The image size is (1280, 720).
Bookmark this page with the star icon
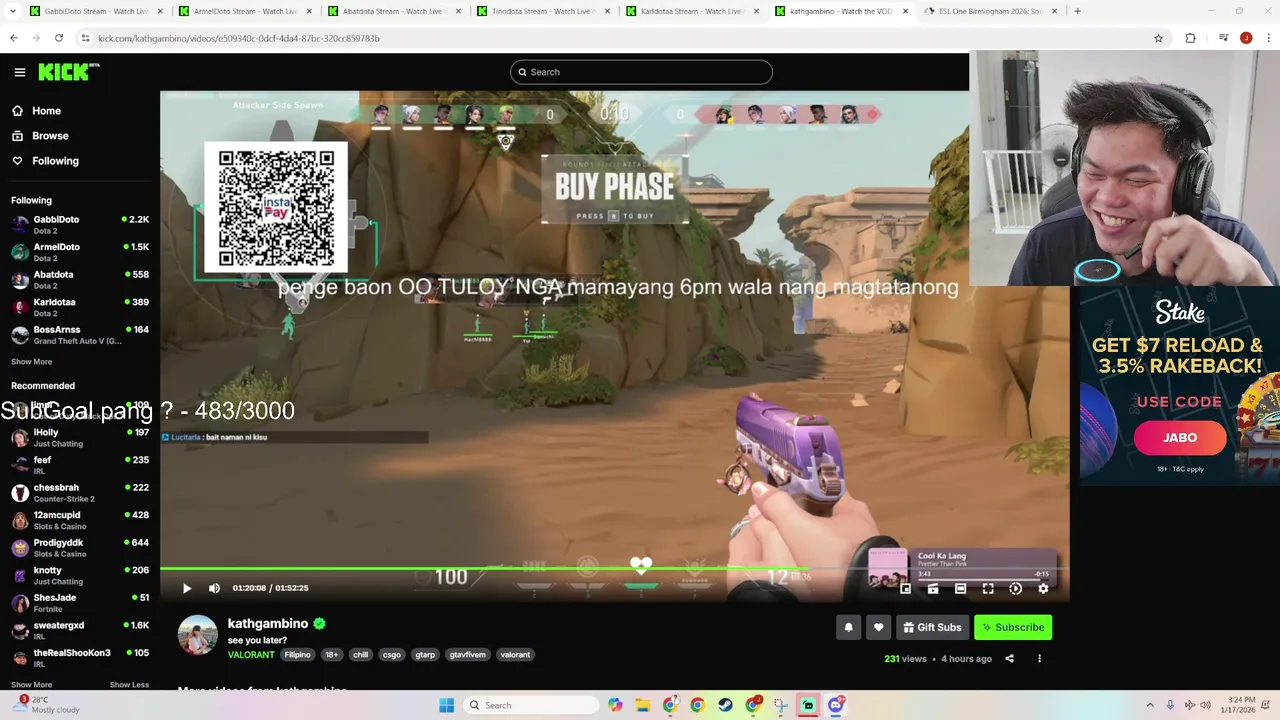tap(1158, 38)
